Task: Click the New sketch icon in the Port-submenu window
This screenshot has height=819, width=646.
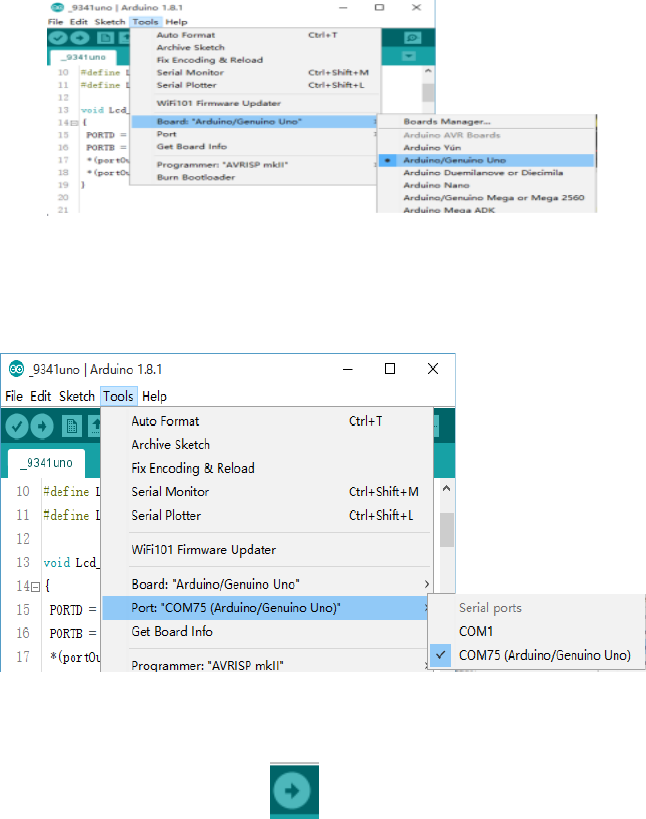Action: pos(72,426)
